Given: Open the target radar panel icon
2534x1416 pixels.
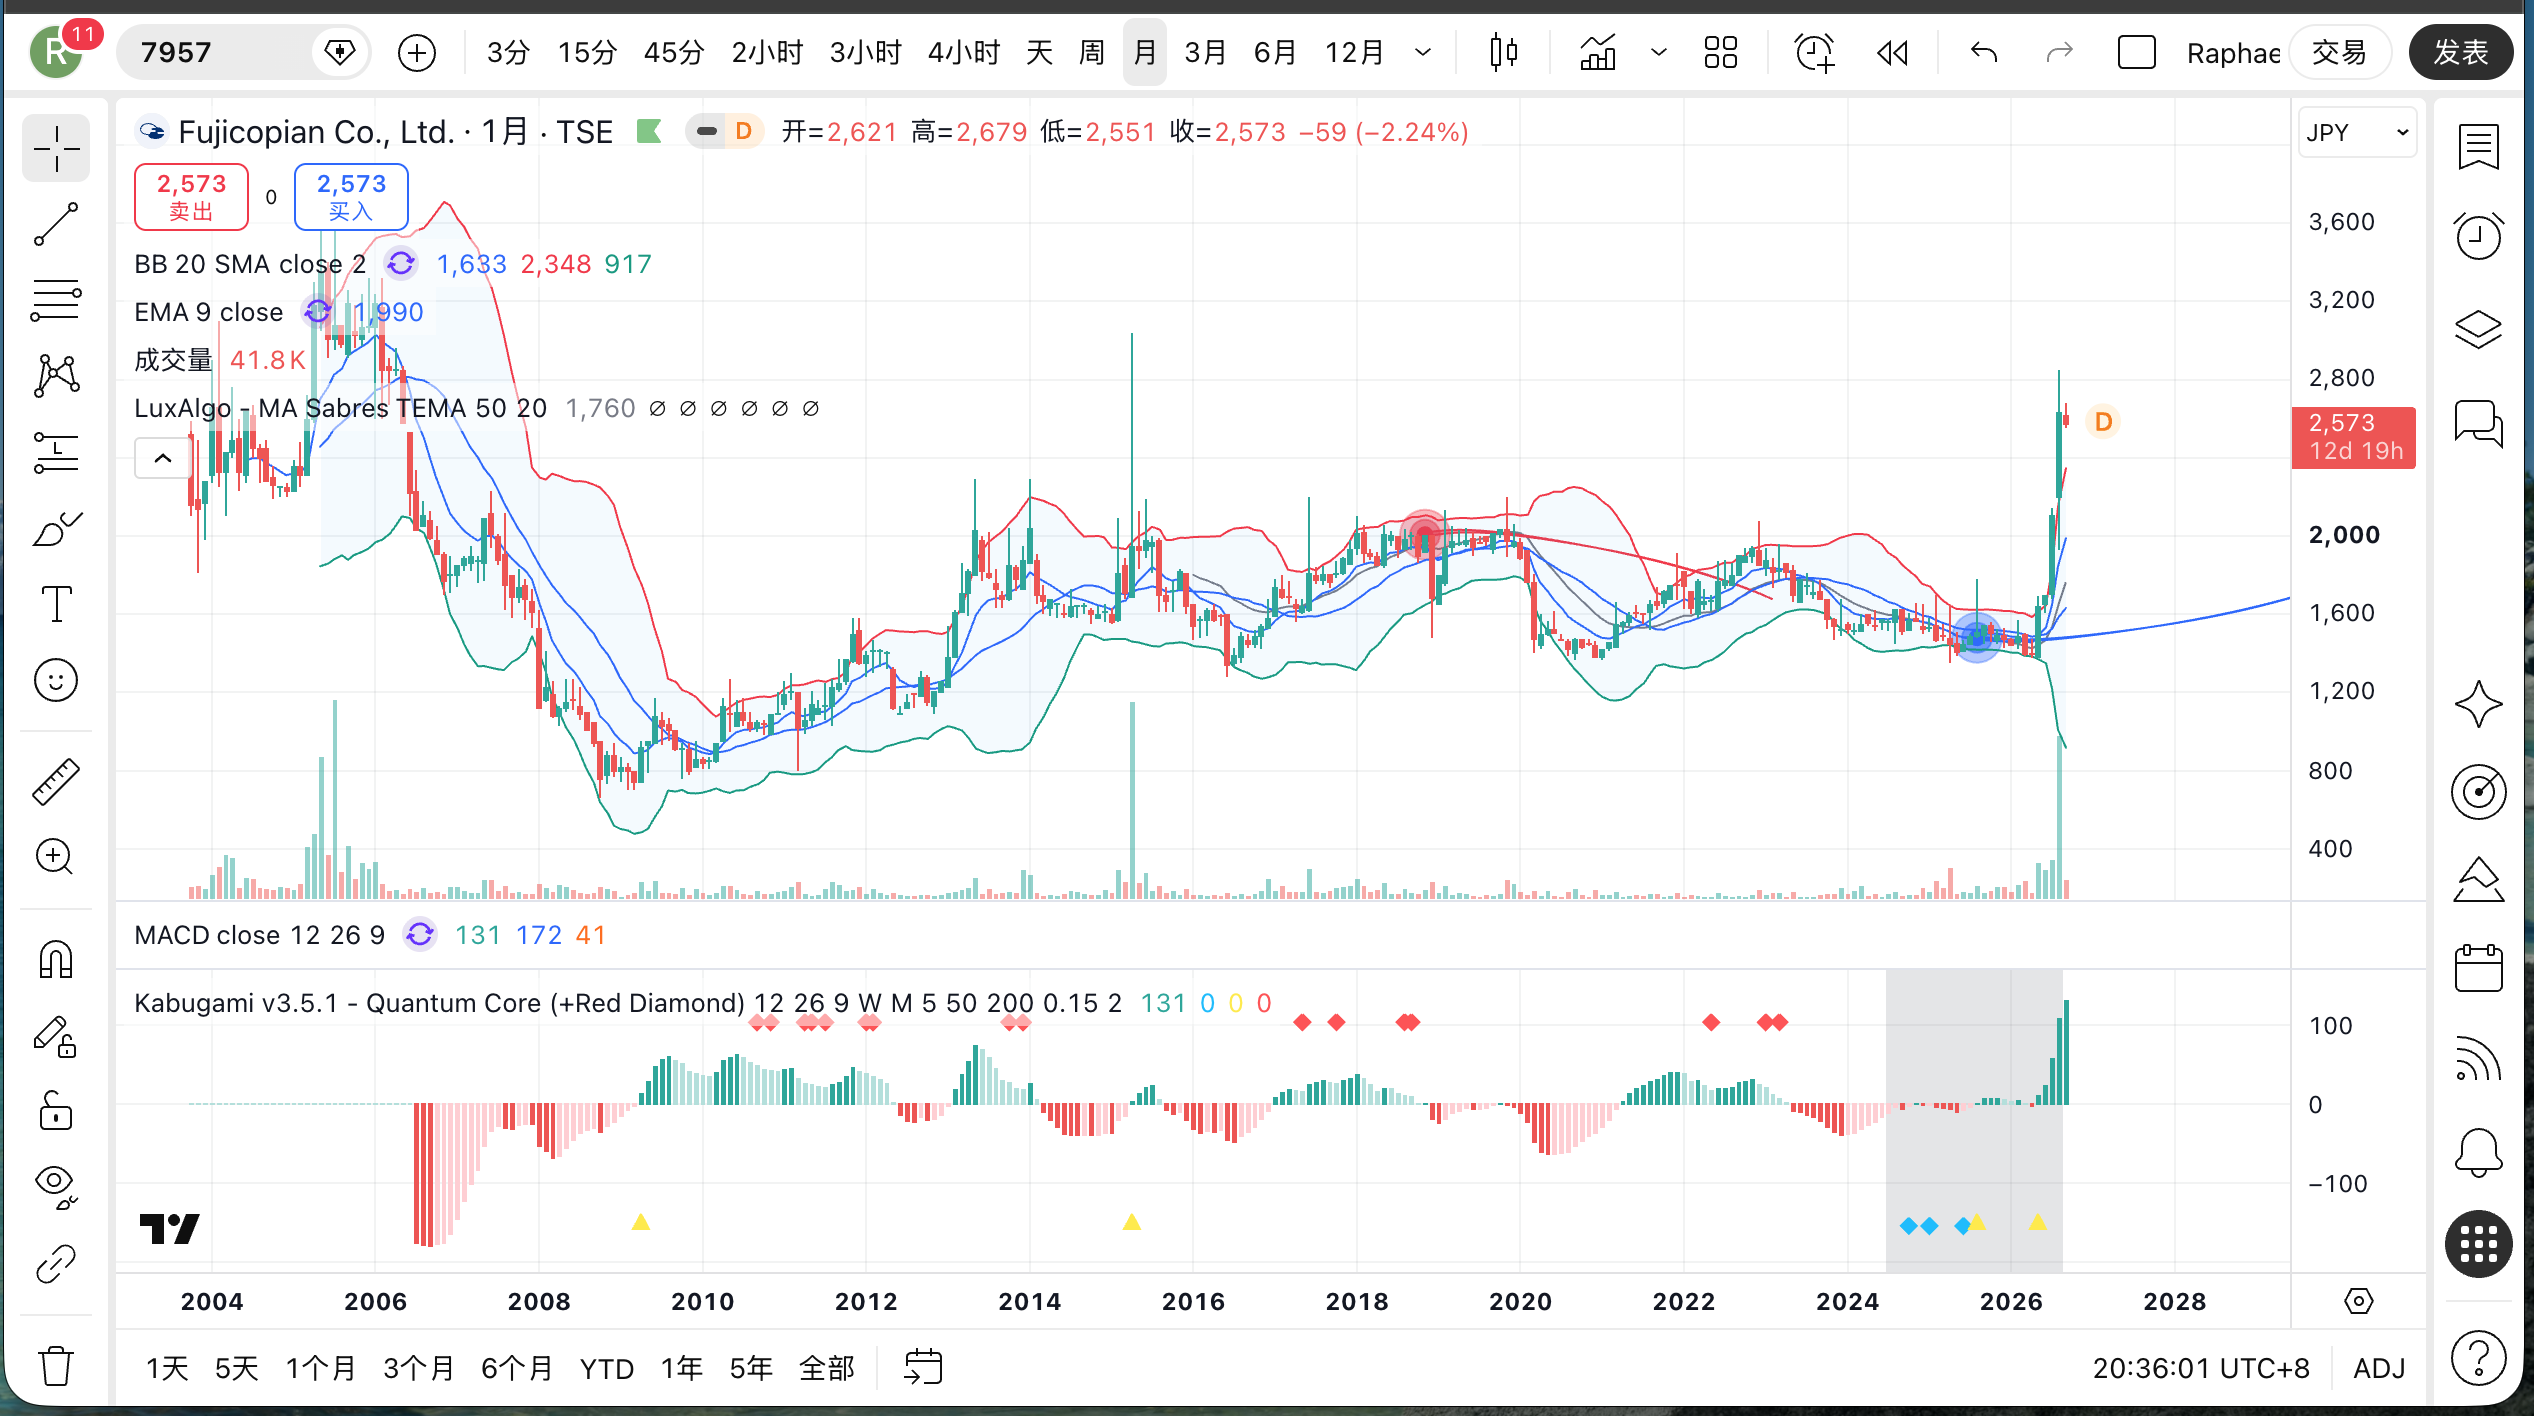Looking at the screenshot, I should point(2479,792).
